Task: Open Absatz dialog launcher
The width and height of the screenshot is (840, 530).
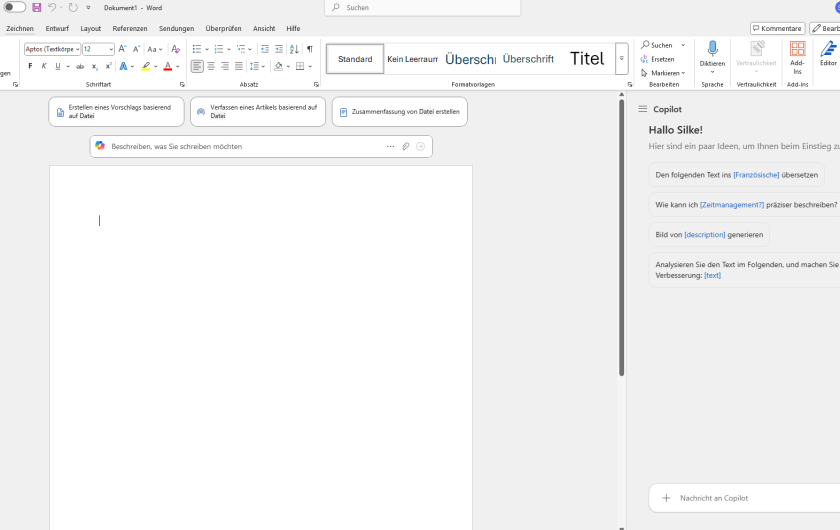Action: pos(316,84)
